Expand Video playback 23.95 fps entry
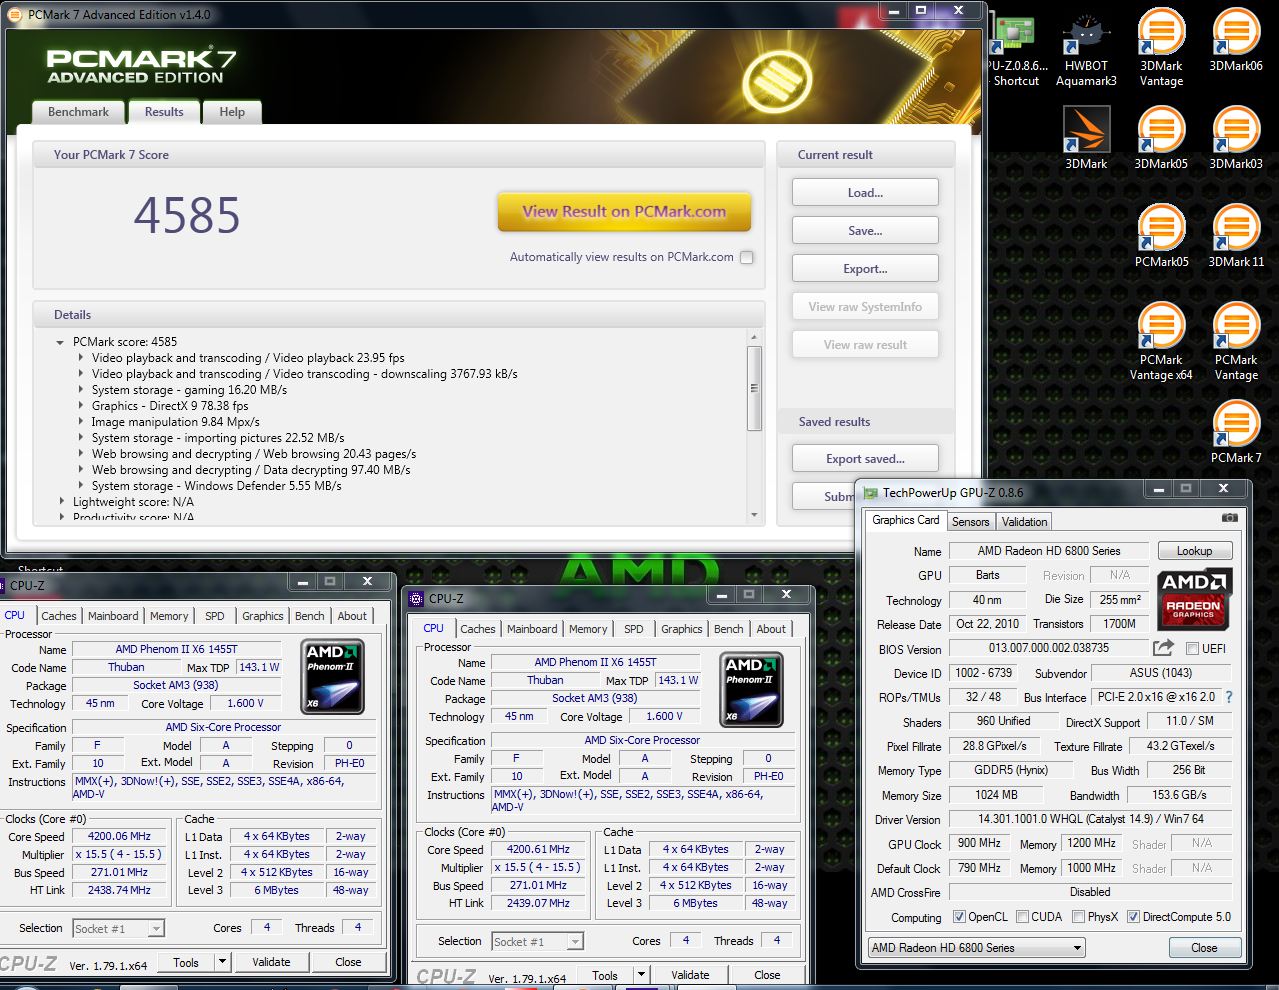The image size is (1279, 990). [x=81, y=358]
